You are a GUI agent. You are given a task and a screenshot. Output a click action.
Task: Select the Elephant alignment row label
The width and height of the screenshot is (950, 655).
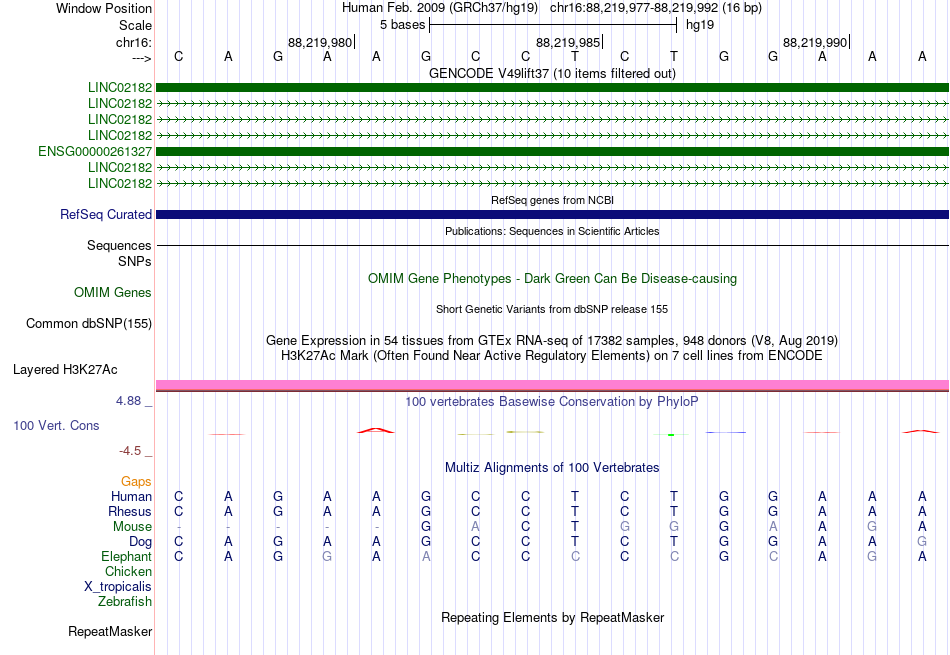pos(127,557)
